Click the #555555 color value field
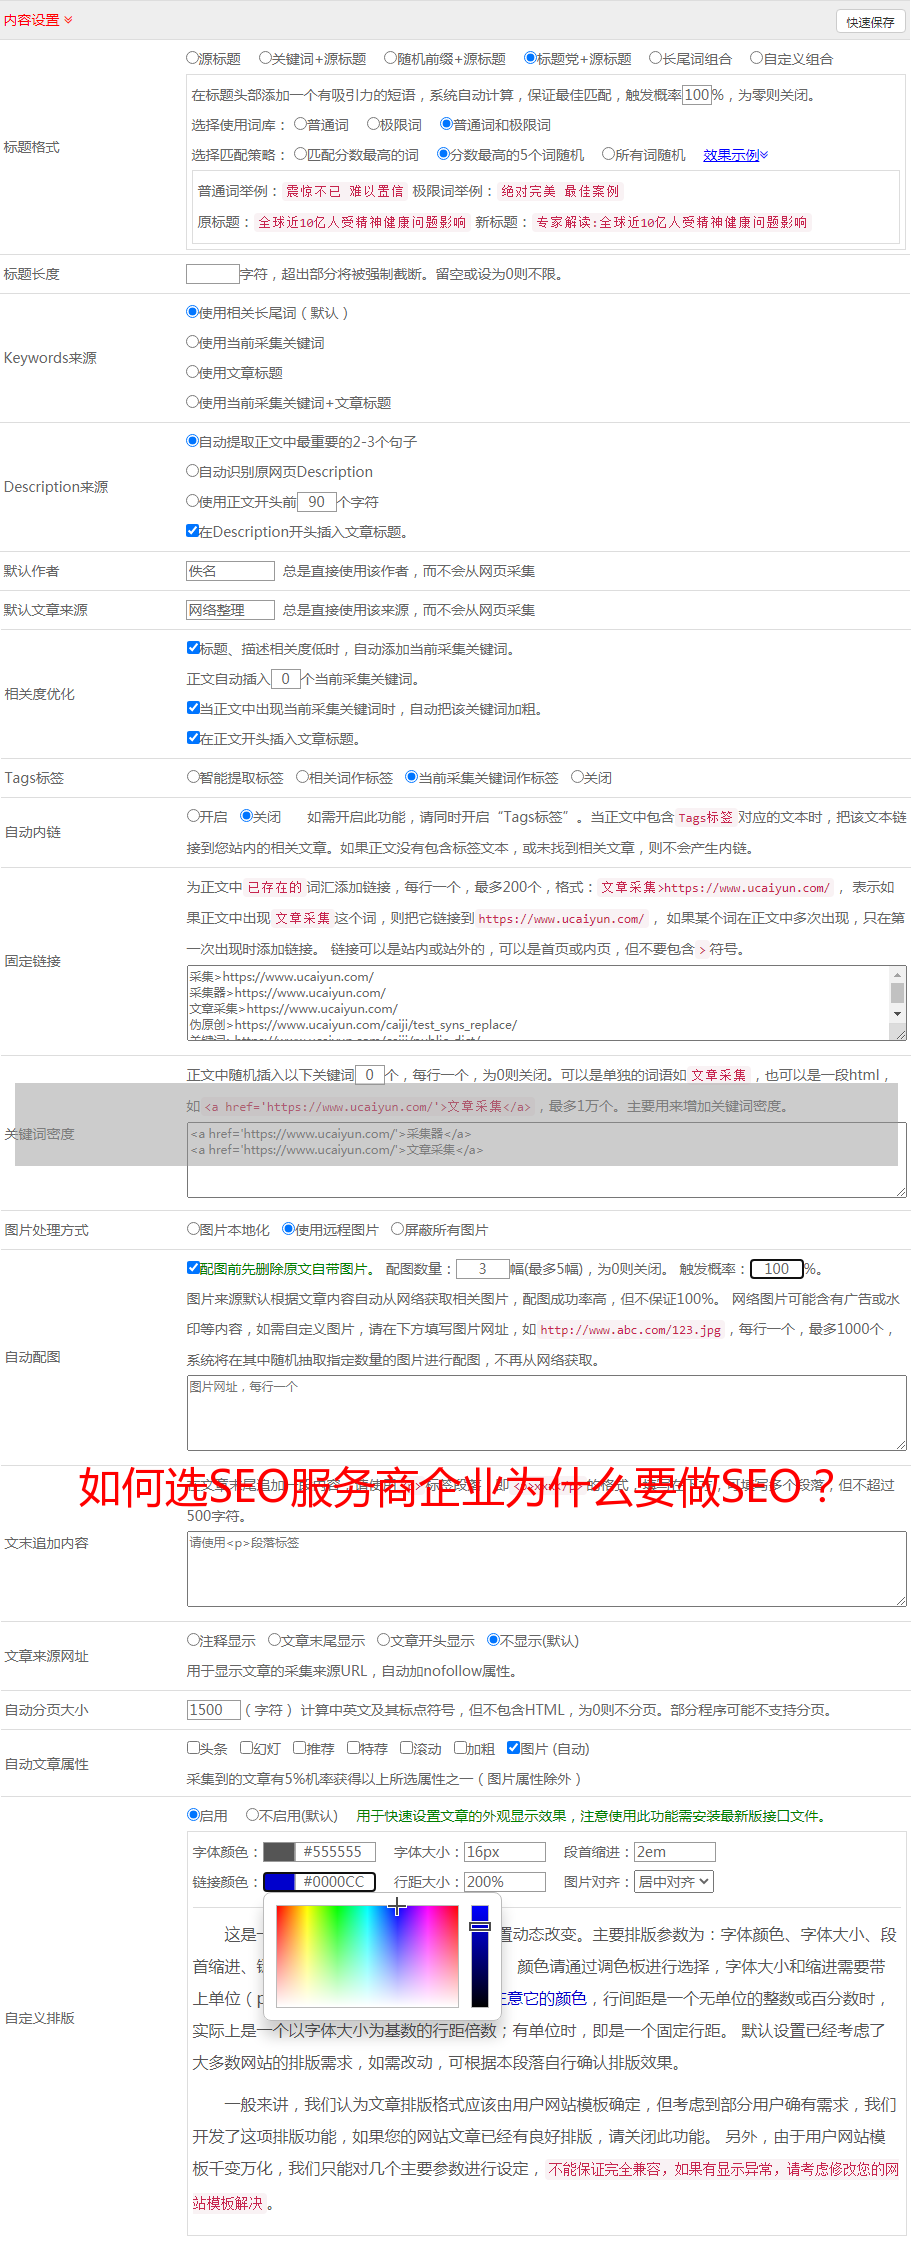The image size is (912, 2249). 336,1852
